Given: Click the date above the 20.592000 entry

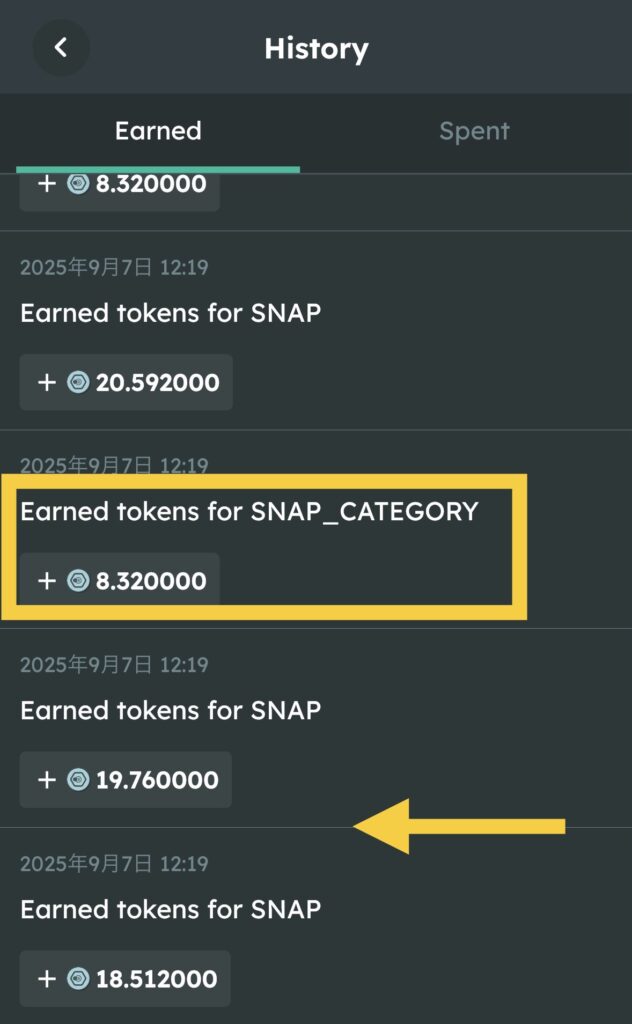Looking at the screenshot, I should (x=114, y=267).
